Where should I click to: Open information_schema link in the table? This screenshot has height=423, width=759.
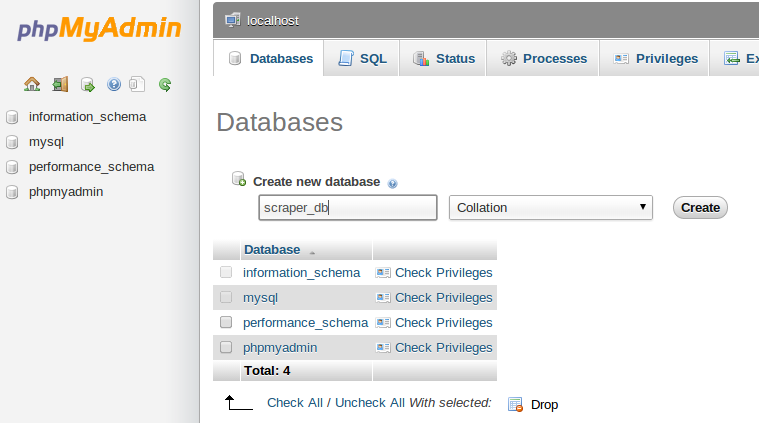302,273
